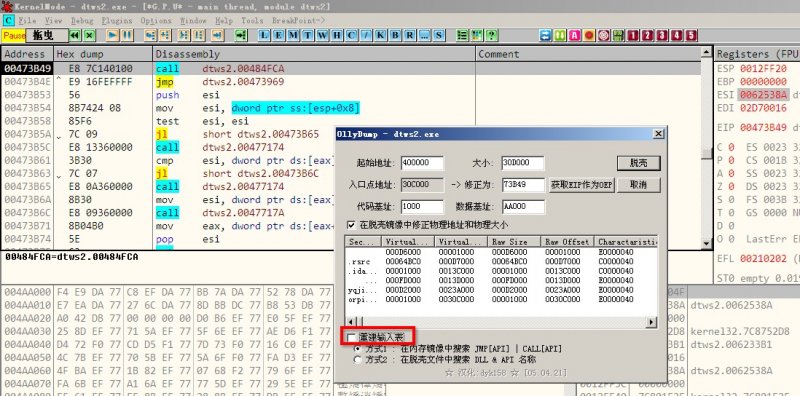Image resolution: width=800 pixels, height=396 pixels.
Task: Open the Tools menu
Action: click(252, 20)
